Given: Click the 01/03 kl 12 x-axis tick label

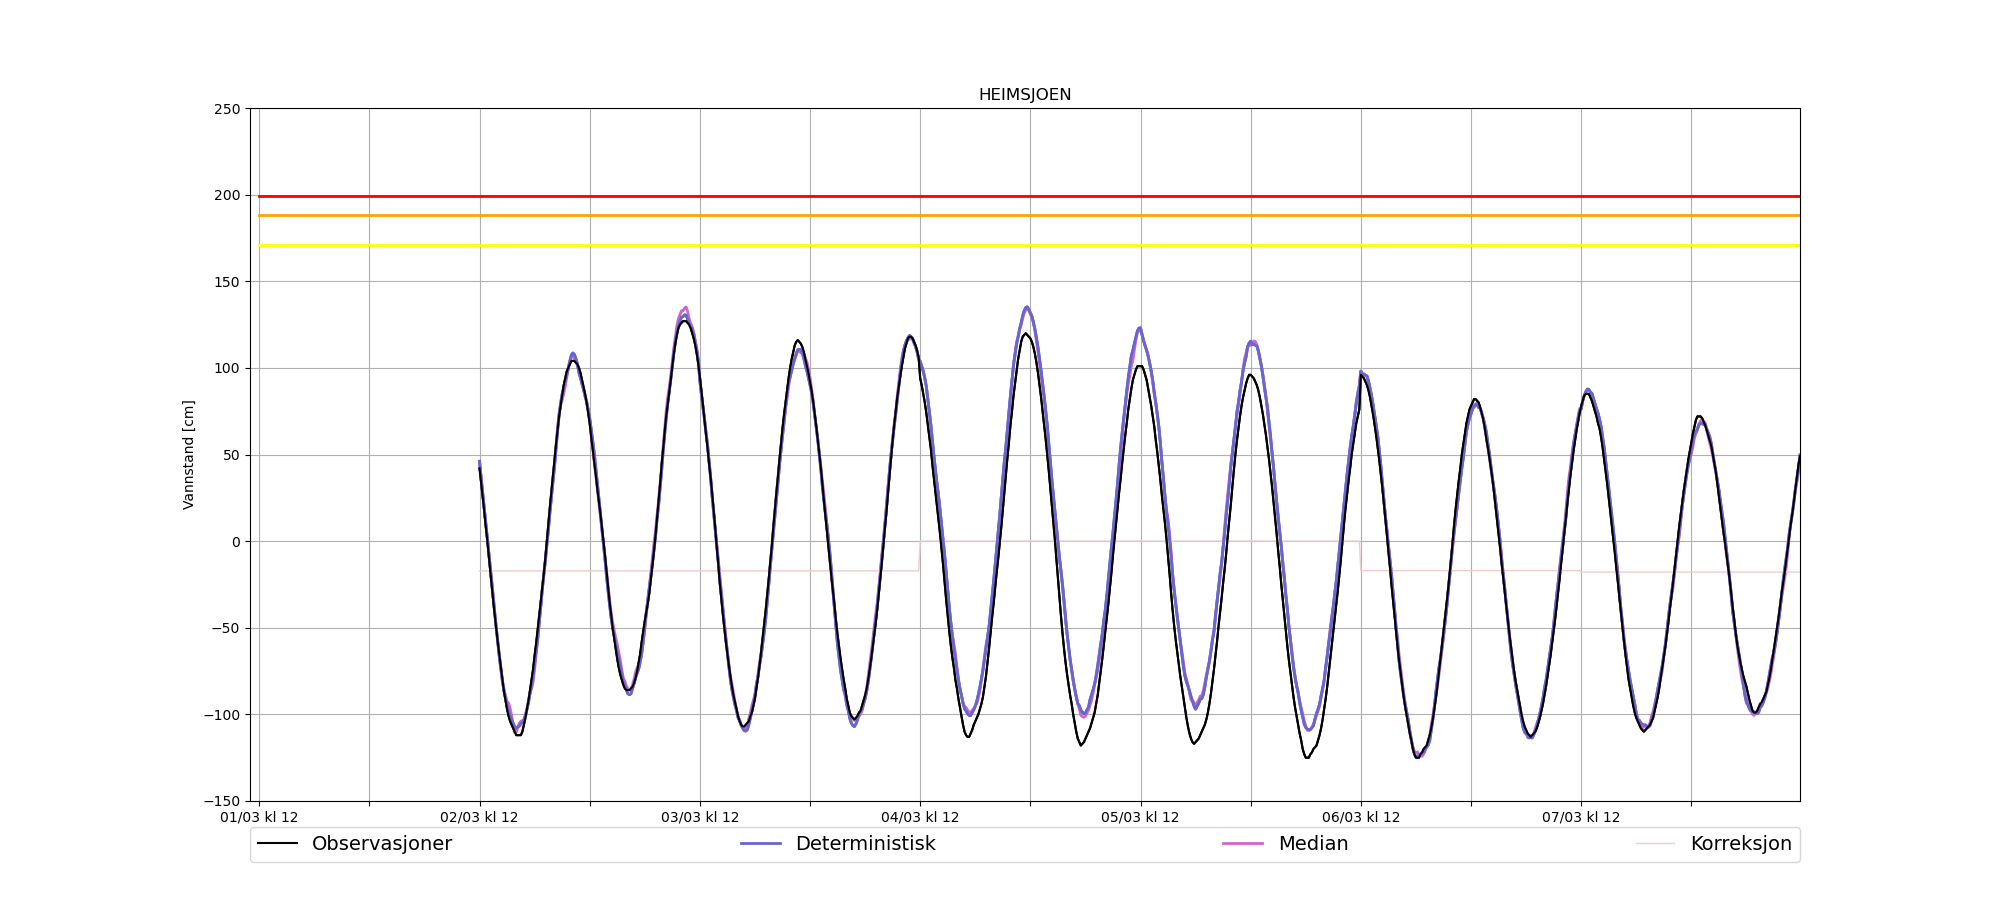Looking at the screenshot, I should pos(259,818).
